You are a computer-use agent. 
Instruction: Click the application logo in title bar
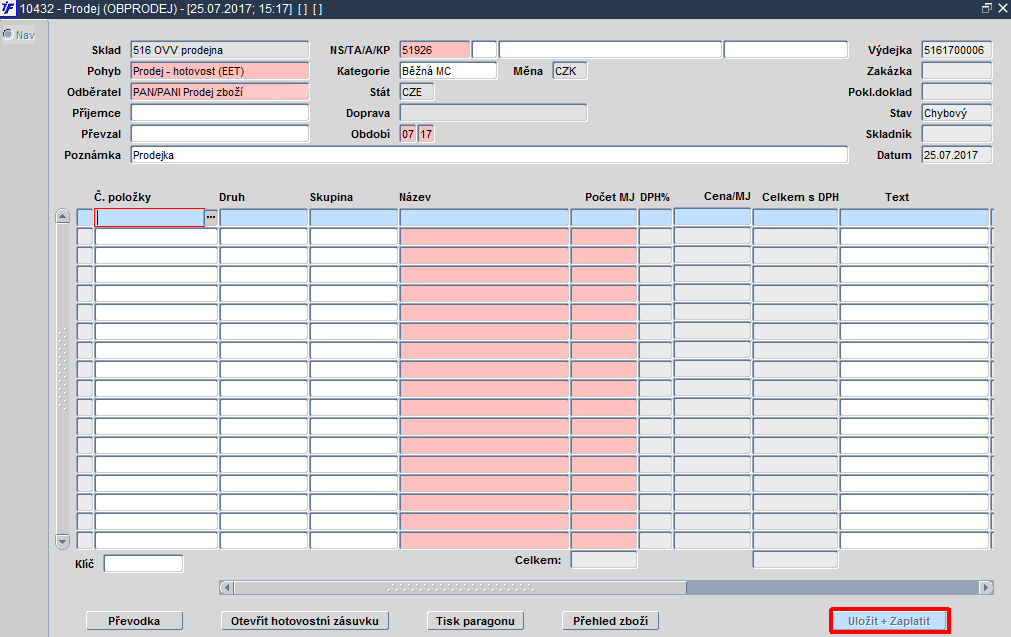pyautogui.click(x=8, y=9)
